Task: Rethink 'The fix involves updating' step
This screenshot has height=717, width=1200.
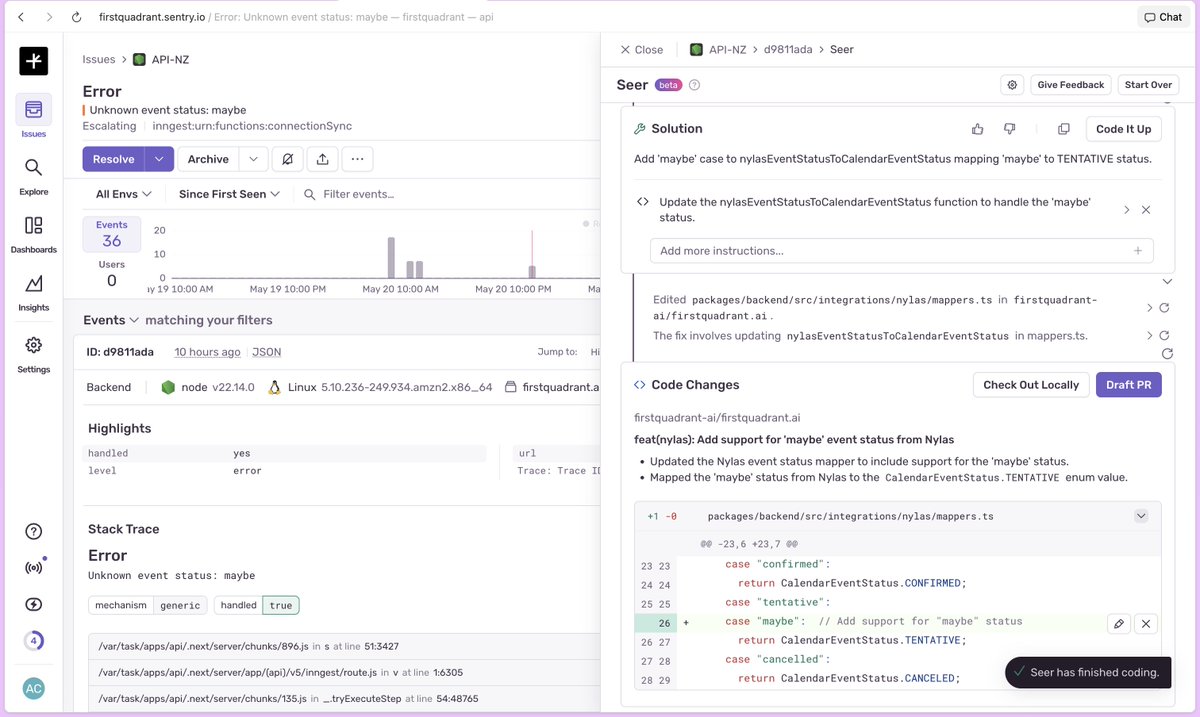Action: coord(1165,336)
